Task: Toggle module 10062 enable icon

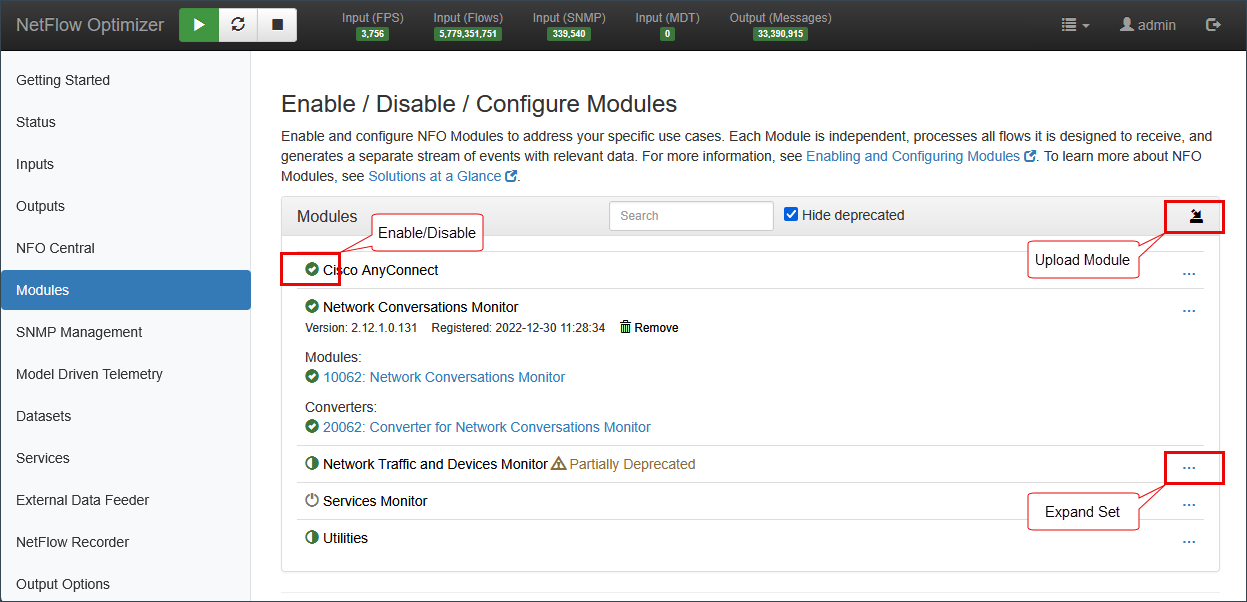Action: (x=311, y=377)
